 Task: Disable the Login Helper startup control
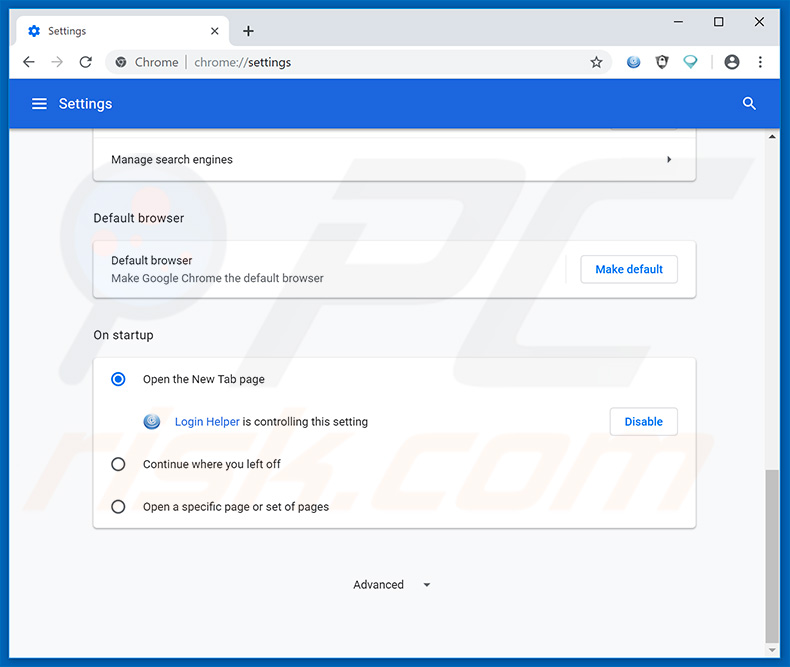tap(643, 422)
